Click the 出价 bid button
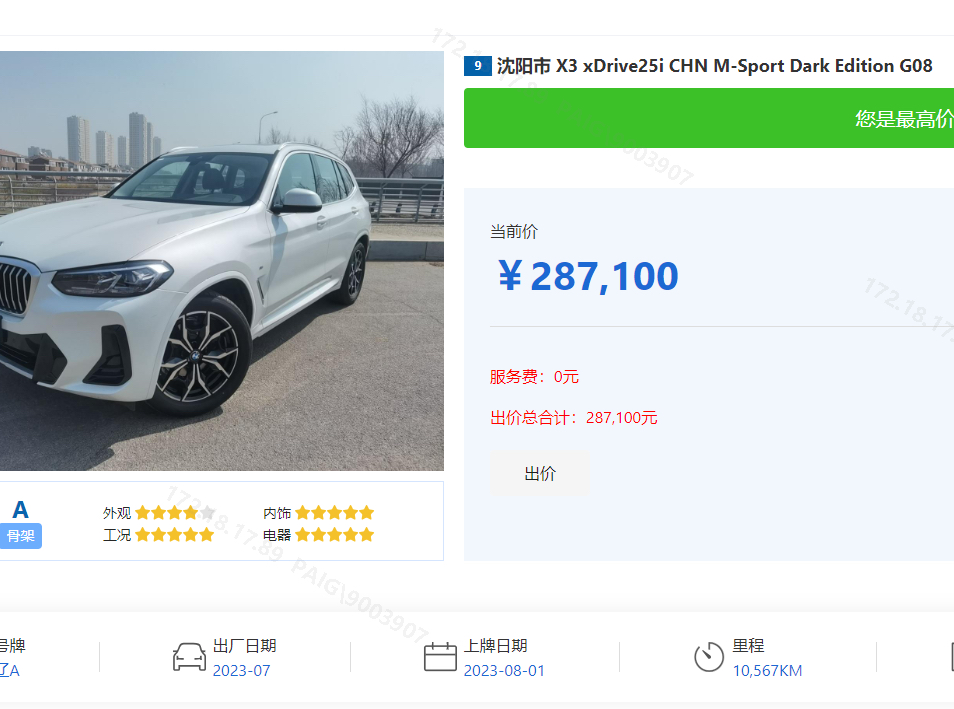This screenshot has width=954, height=709. (540, 473)
